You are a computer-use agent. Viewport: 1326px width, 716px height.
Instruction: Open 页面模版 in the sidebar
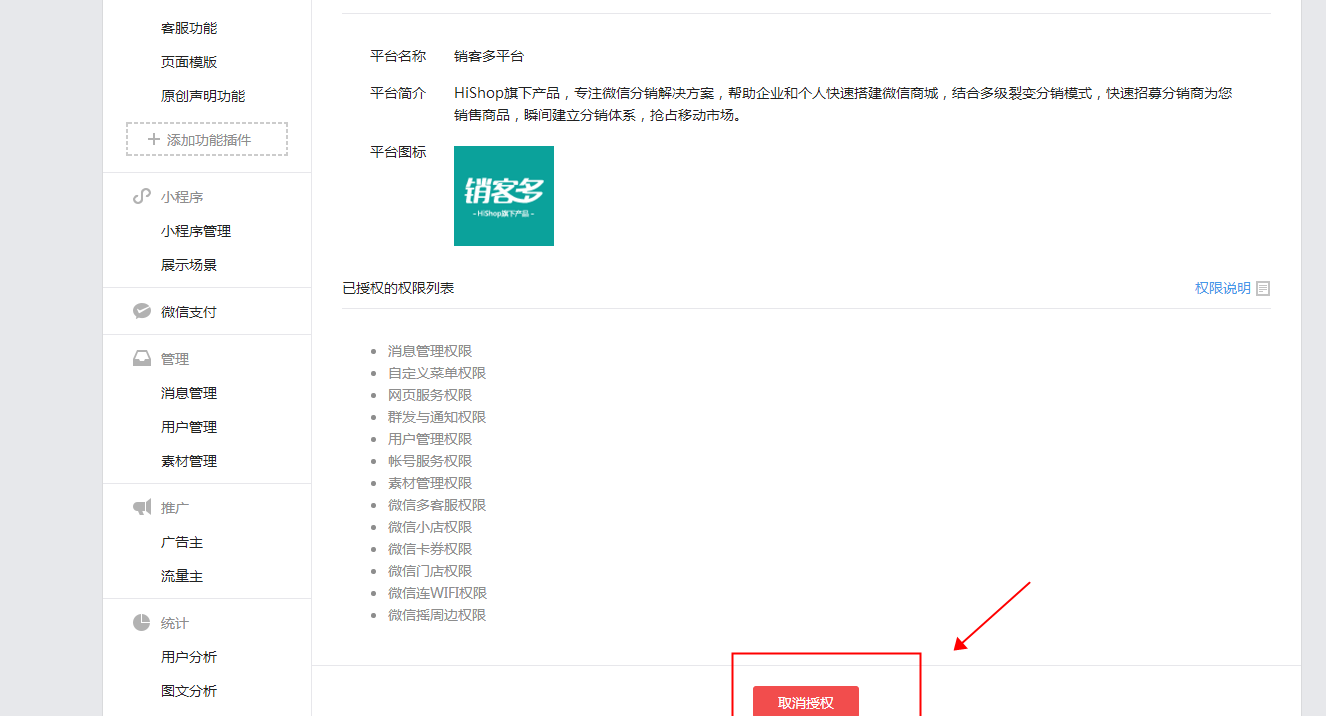tap(189, 62)
